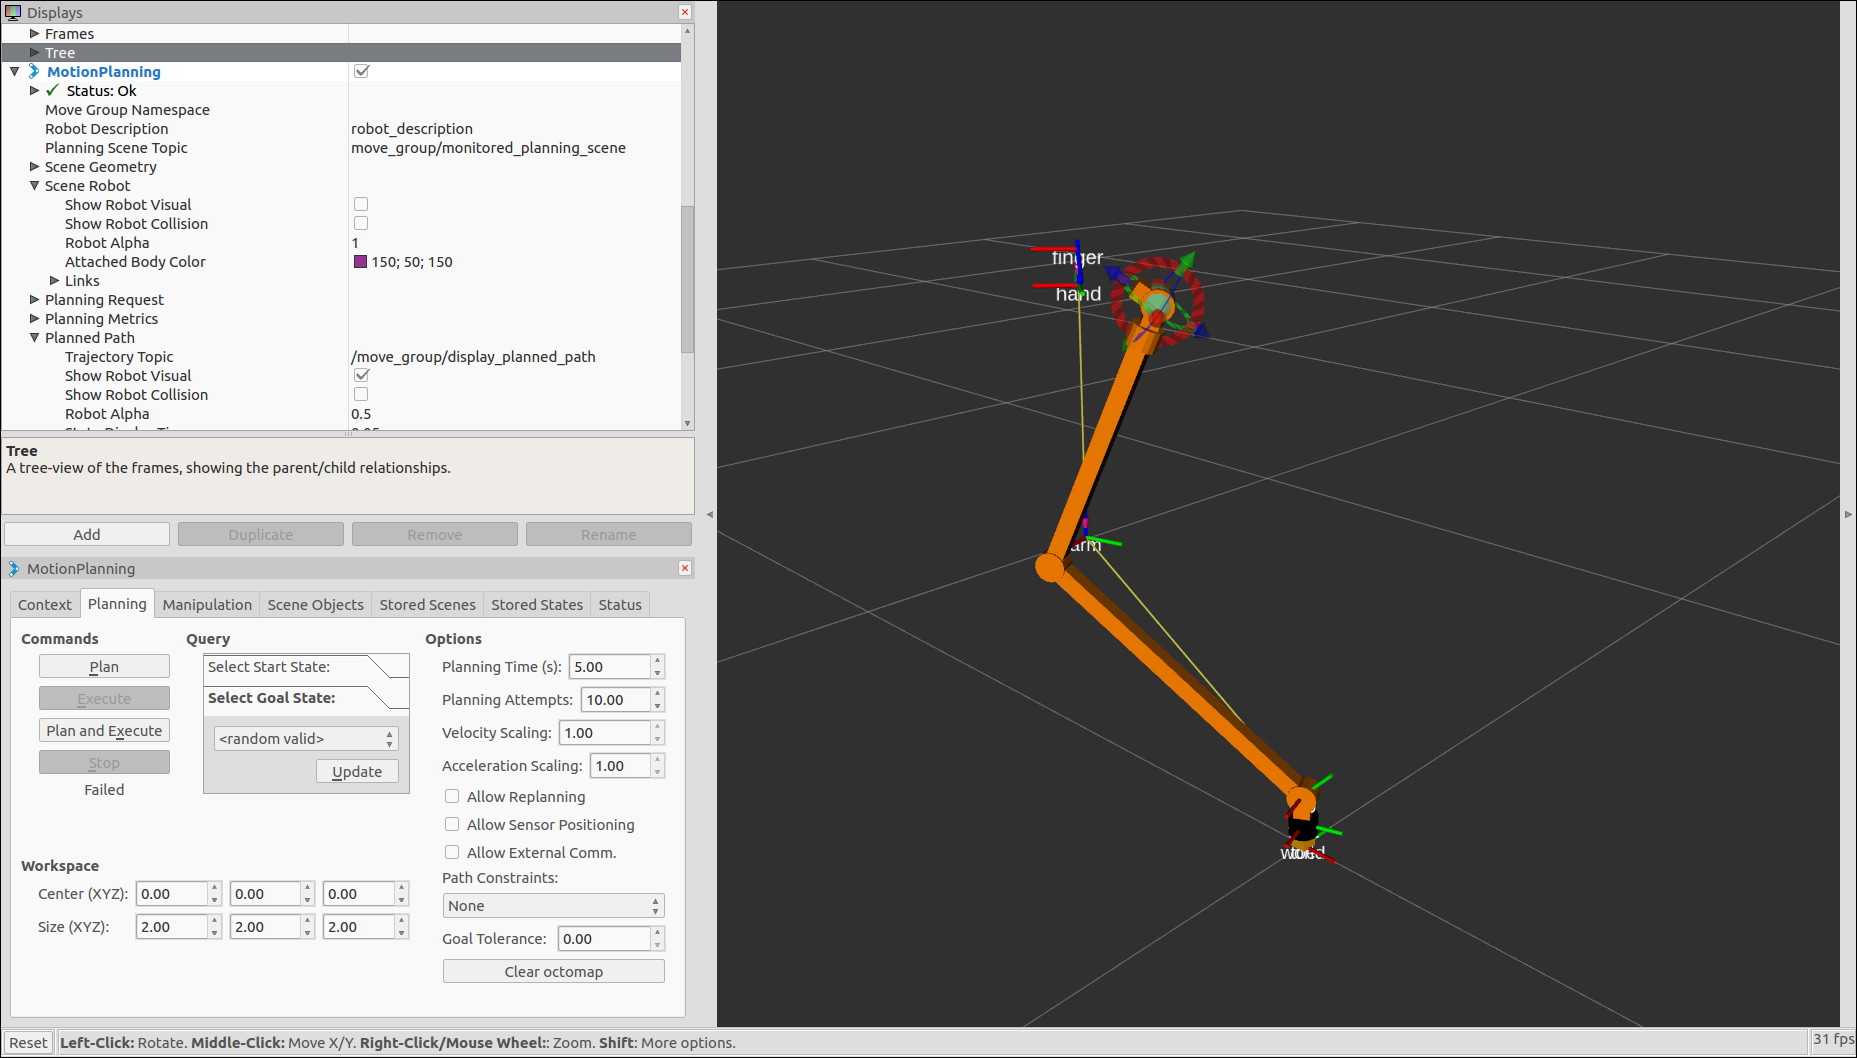Click the Attached Body Color purple swatch

point(360,261)
